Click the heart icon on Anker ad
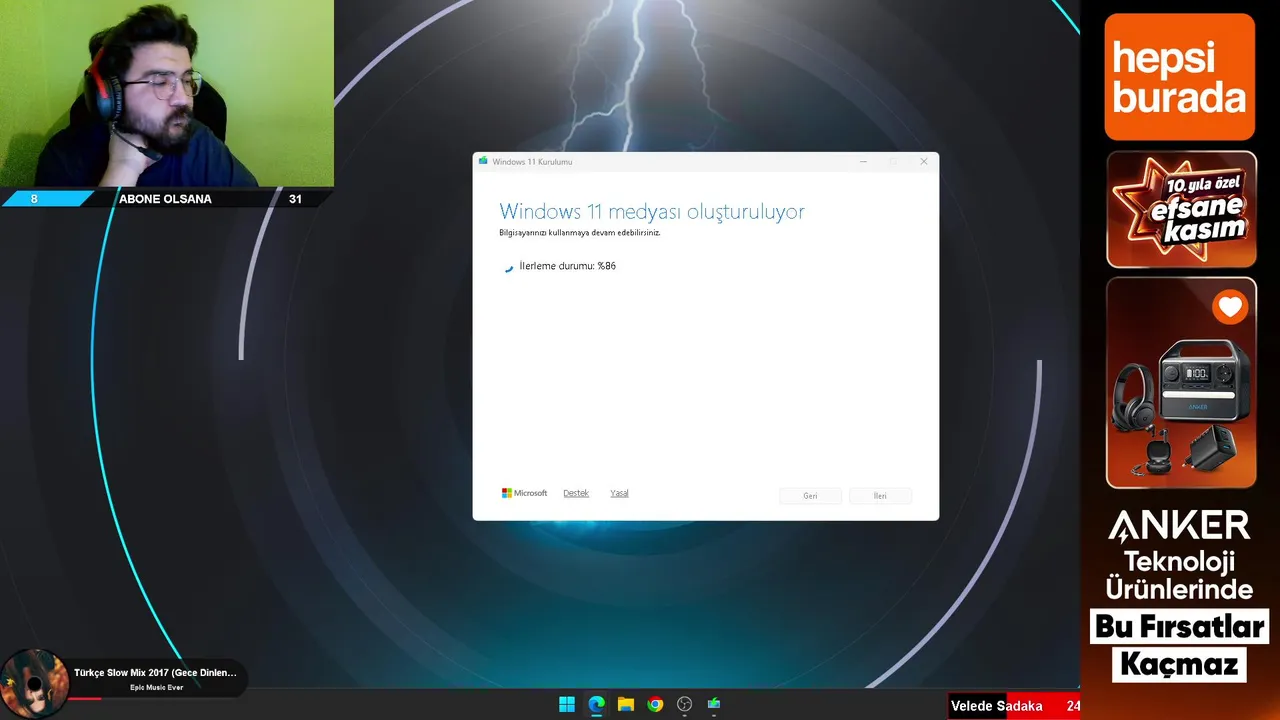The width and height of the screenshot is (1280, 720). [x=1230, y=307]
